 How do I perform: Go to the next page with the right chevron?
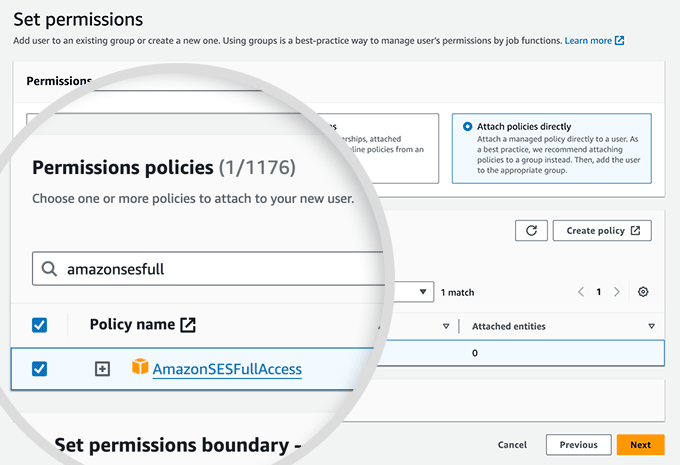[617, 292]
